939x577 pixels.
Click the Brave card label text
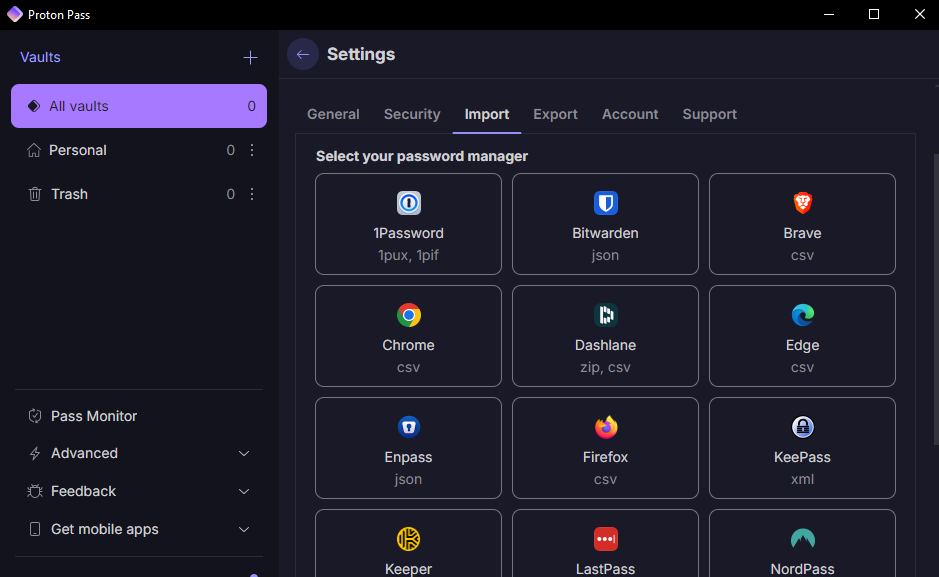802,233
